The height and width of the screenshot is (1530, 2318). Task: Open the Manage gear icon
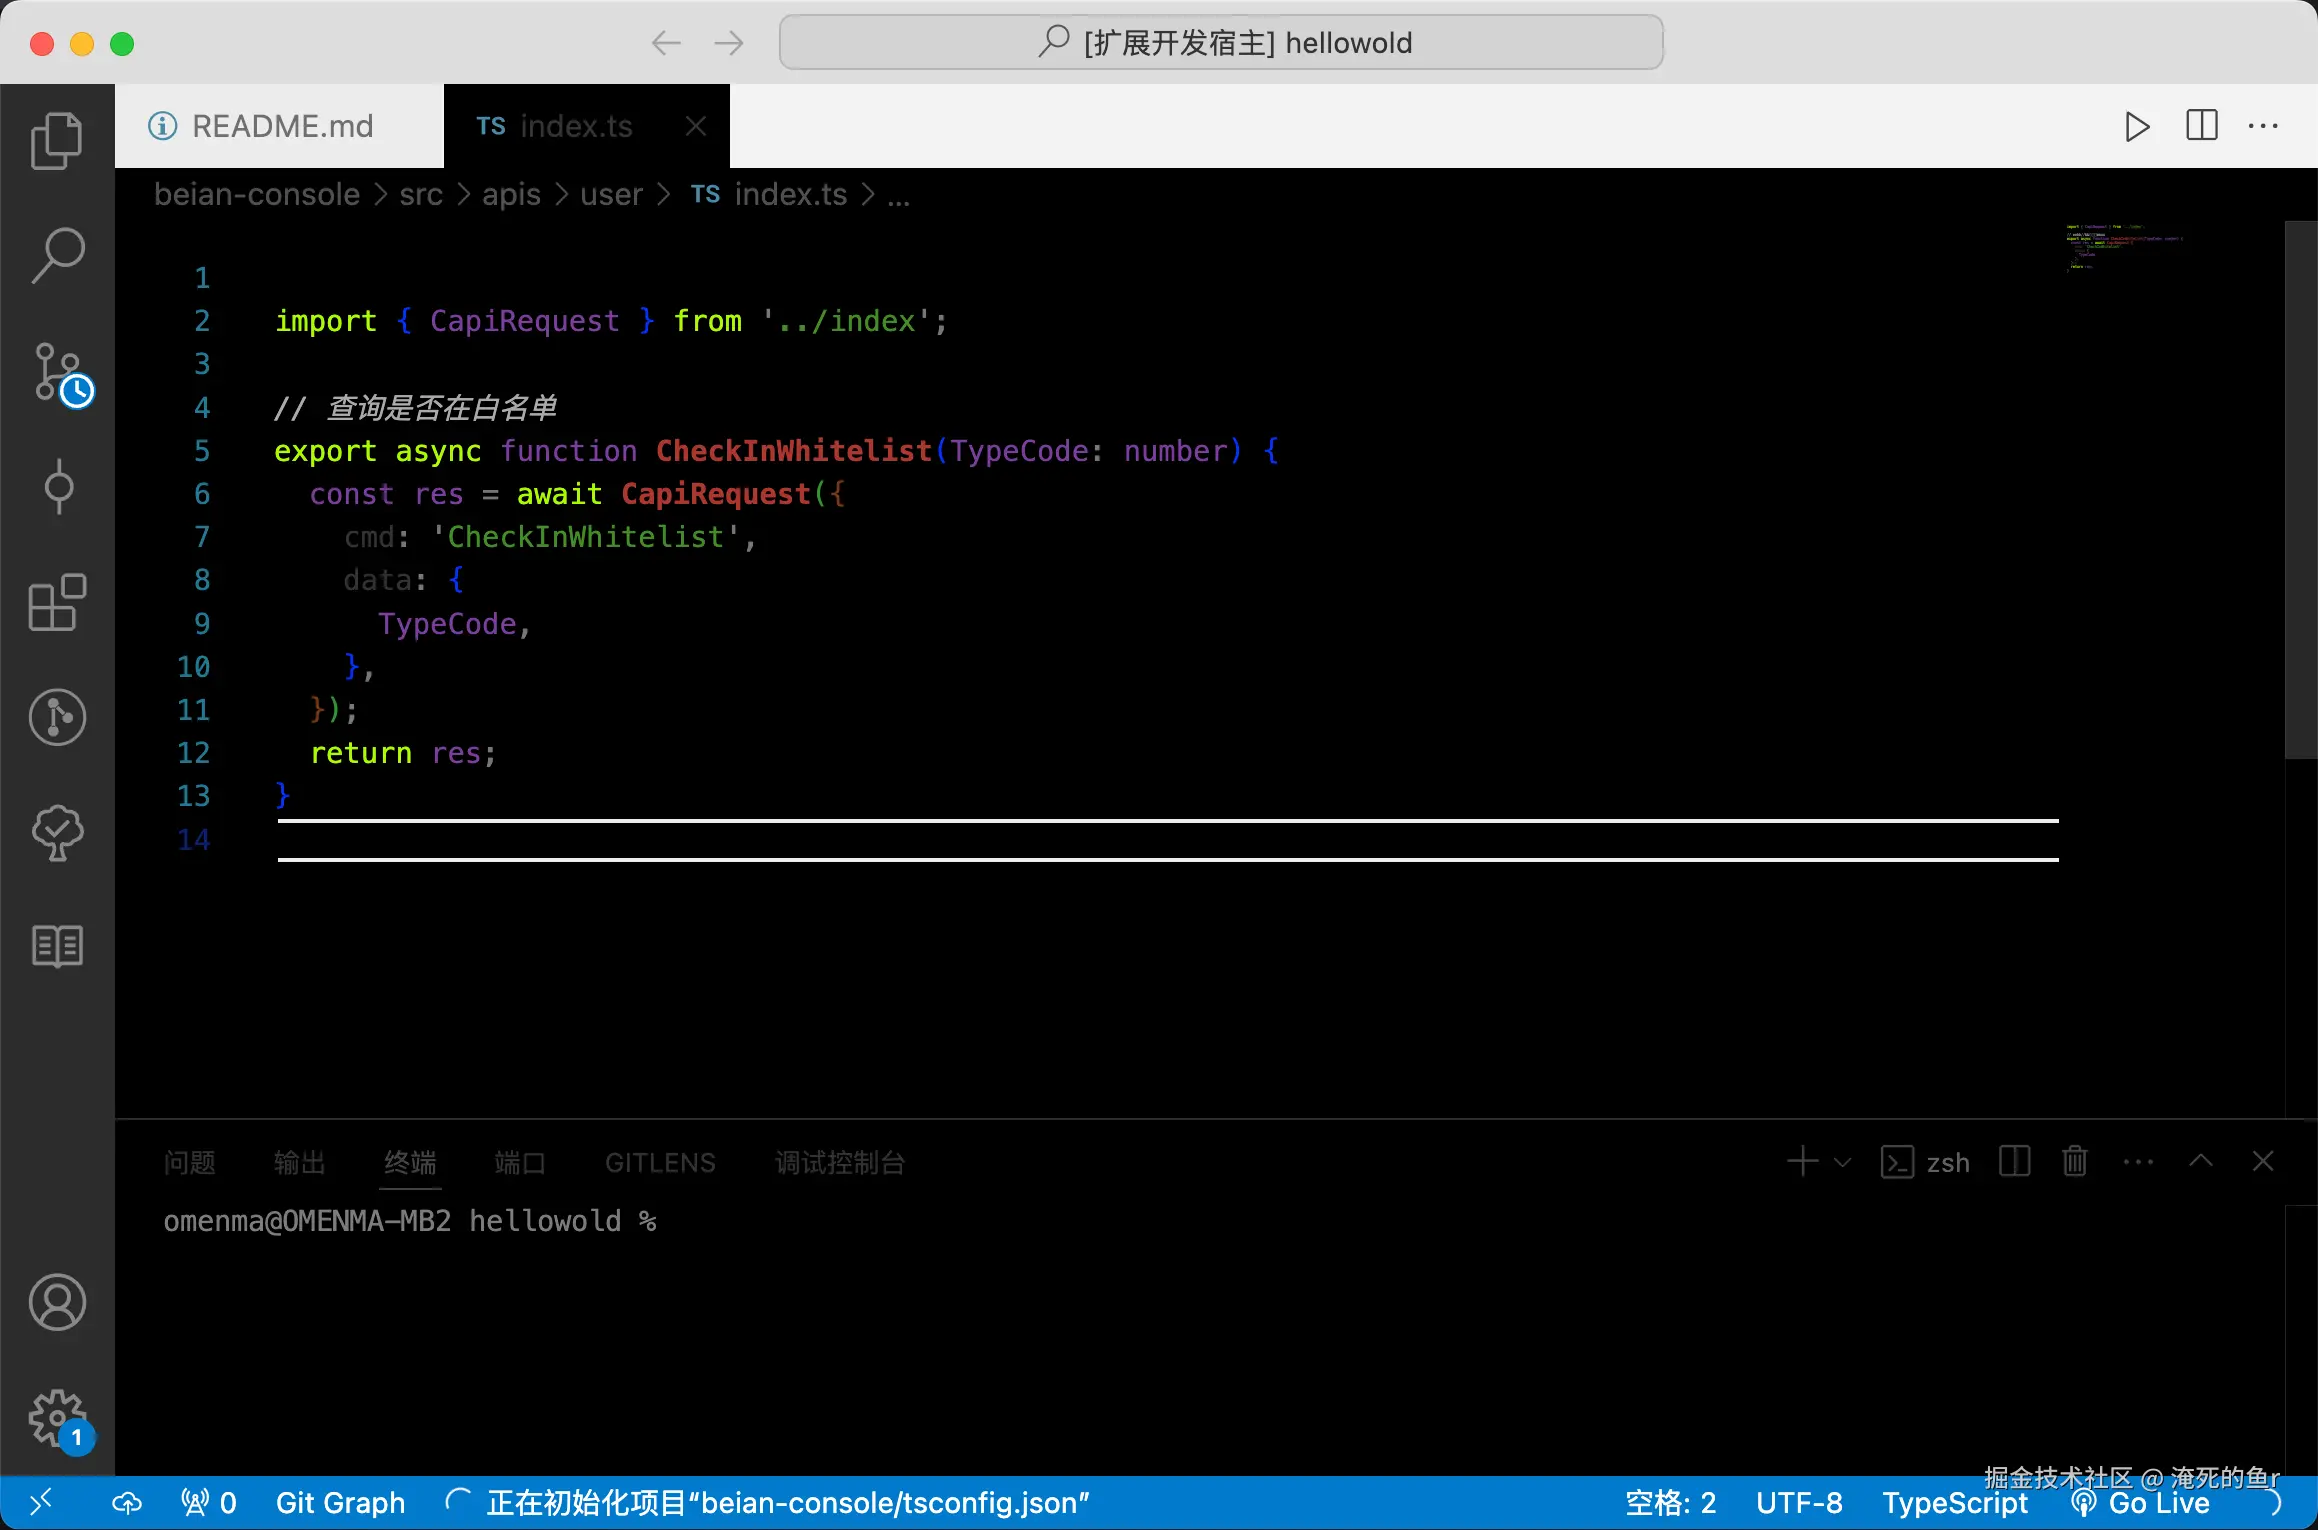57,1417
